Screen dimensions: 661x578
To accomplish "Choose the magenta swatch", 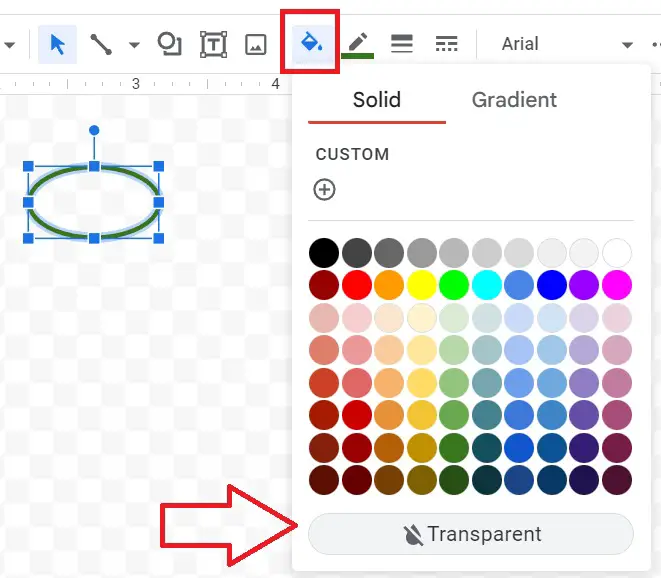I will [617, 285].
